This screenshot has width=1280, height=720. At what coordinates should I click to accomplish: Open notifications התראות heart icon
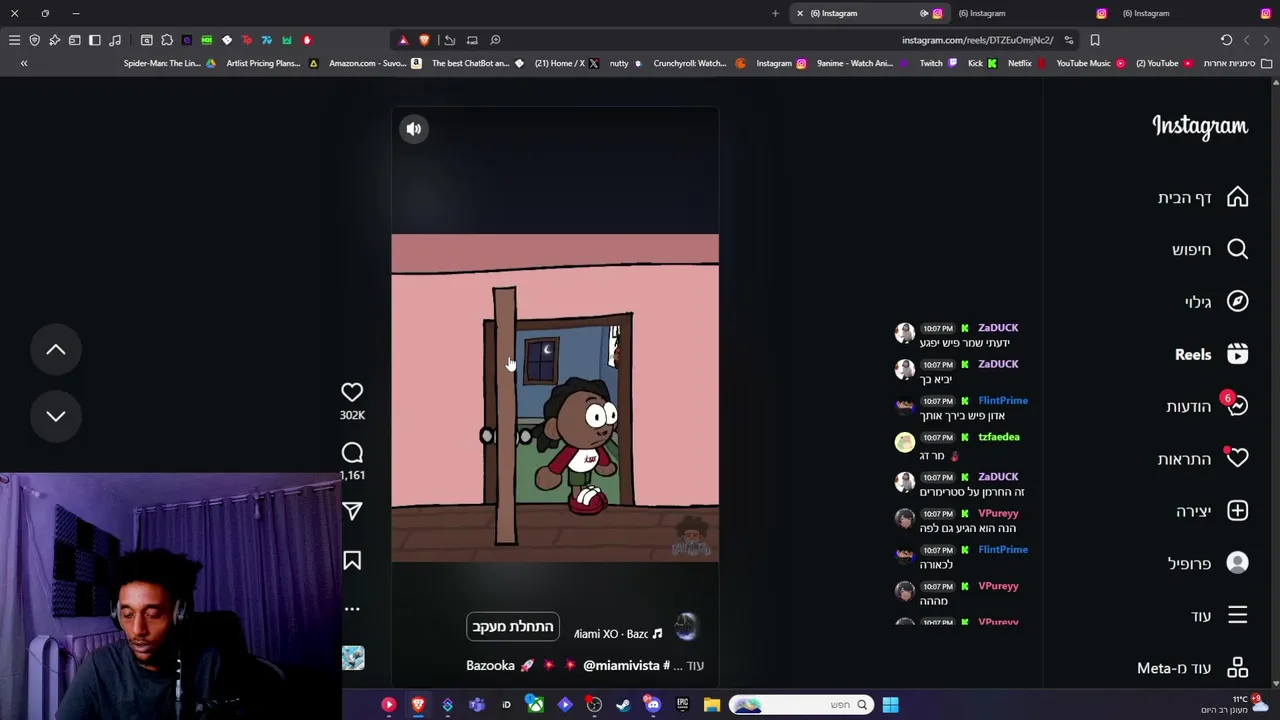[x=1203, y=459]
